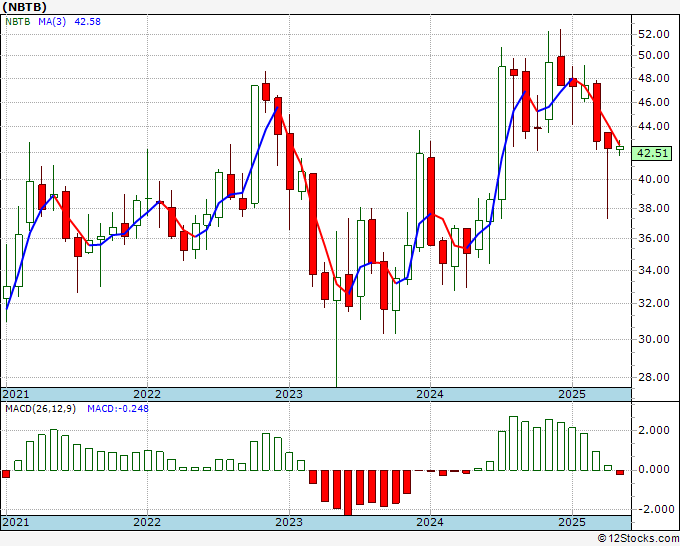
Task: Click 2023 on the price chart timeline
Action: 289,394
